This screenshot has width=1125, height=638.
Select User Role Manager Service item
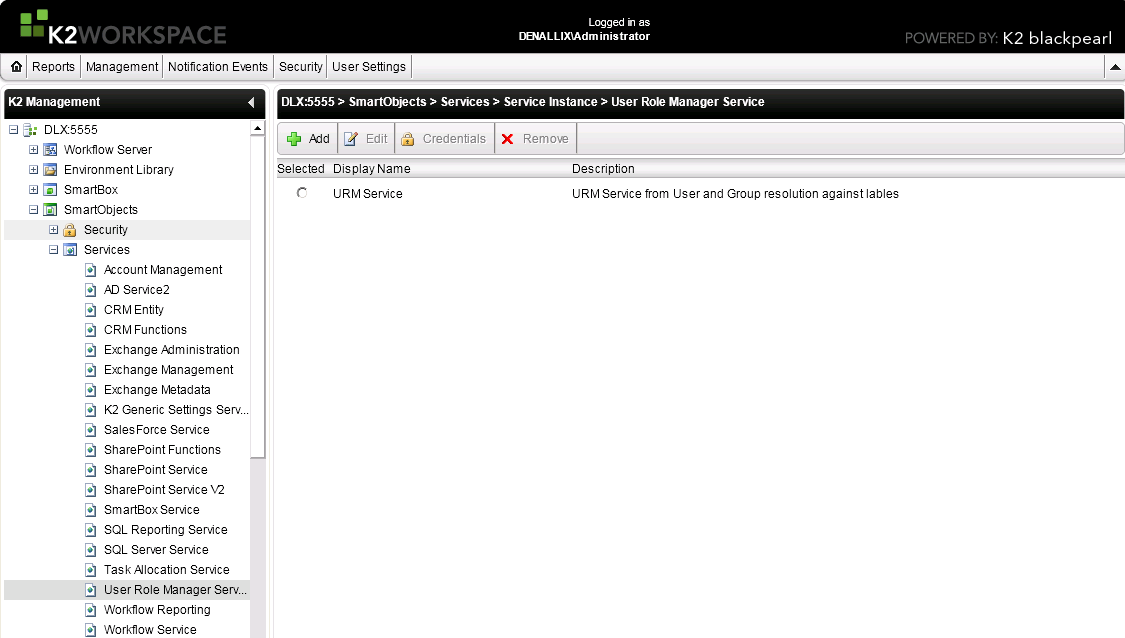(175, 590)
